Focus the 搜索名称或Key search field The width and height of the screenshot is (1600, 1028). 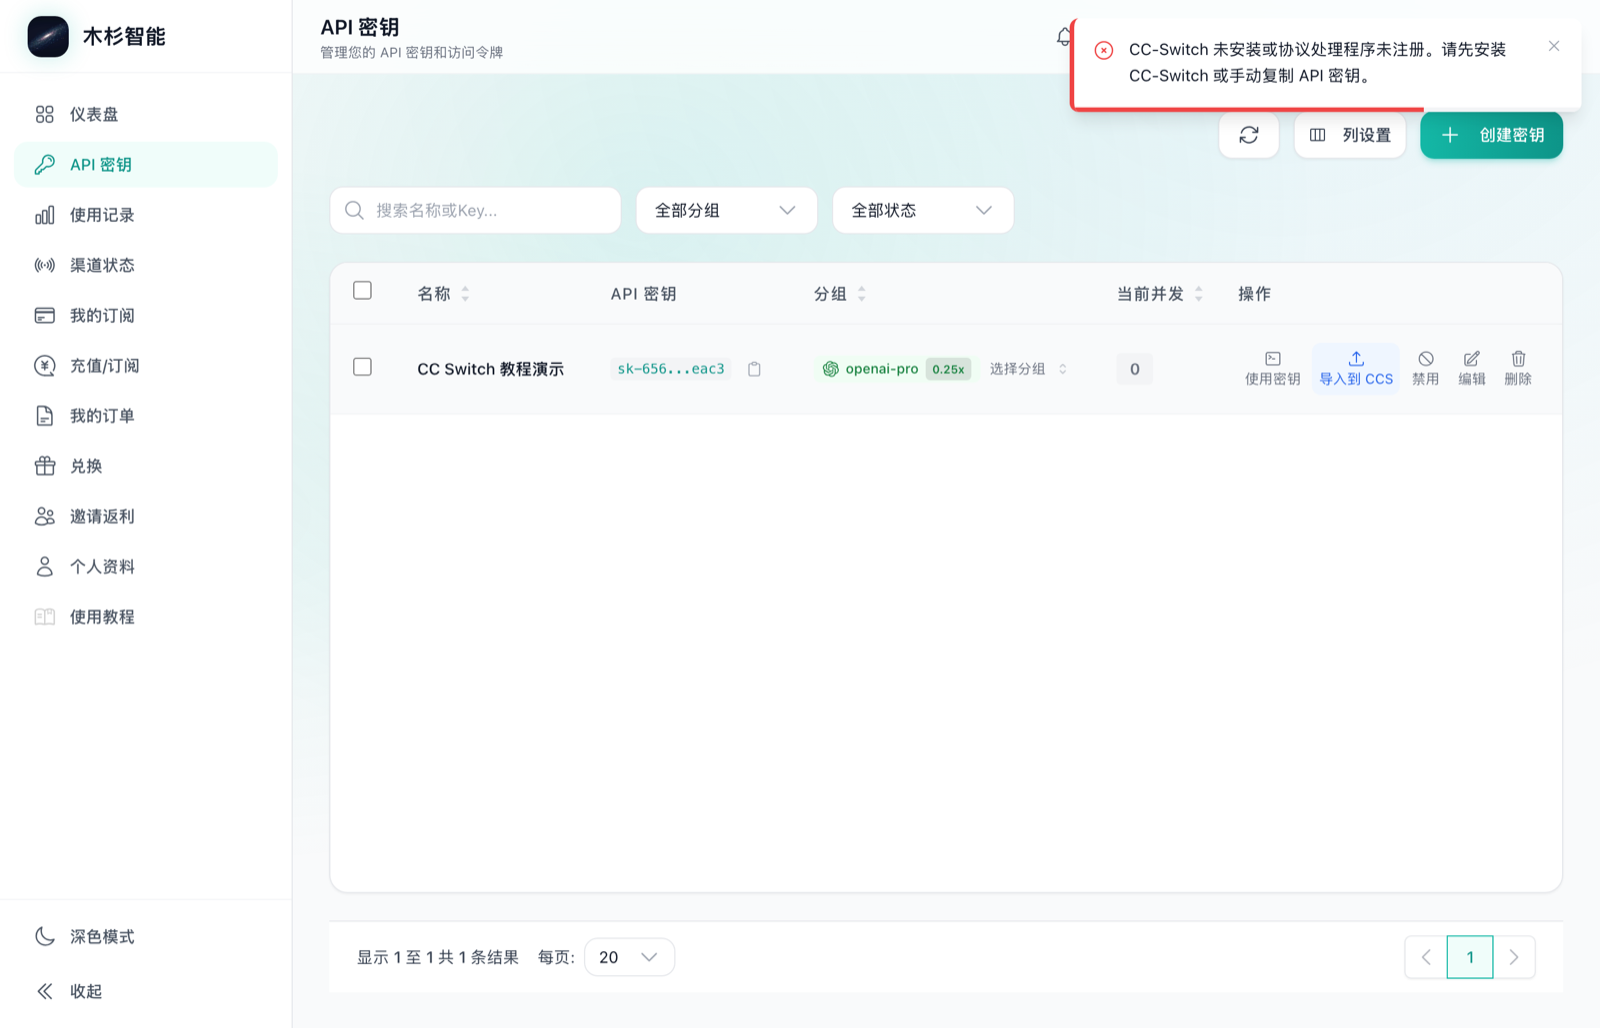476,210
